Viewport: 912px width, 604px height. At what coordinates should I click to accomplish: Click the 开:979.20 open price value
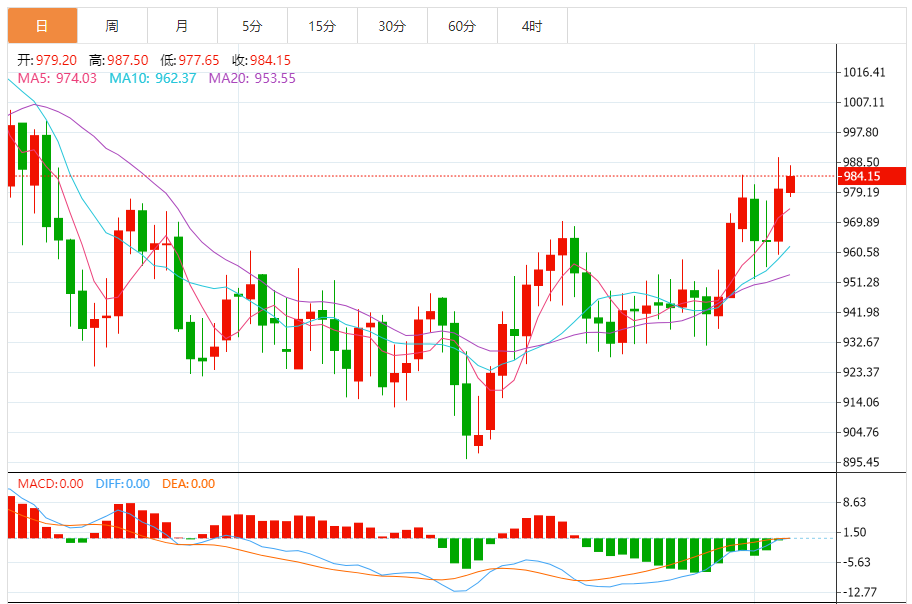tap(47, 61)
